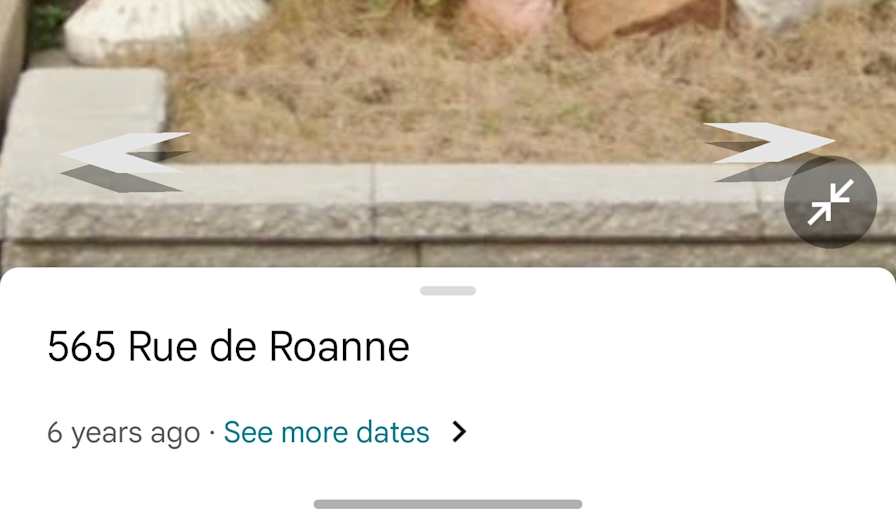This screenshot has width=896, height=512.
Task: Open the See more dates link
Action: coord(326,432)
